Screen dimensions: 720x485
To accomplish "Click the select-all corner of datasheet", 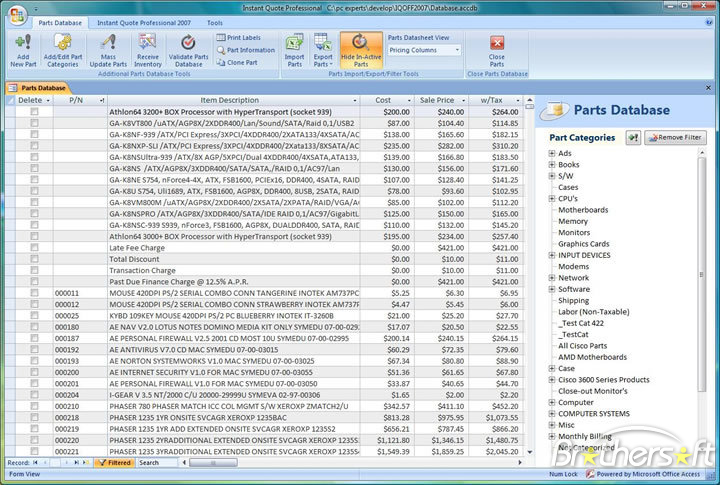I will click(x=11, y=100).
